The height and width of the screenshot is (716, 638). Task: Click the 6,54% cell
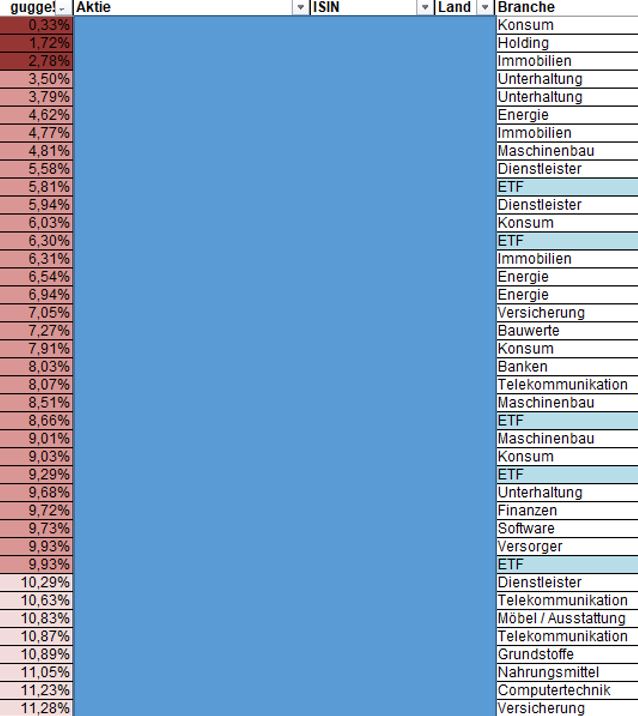pos(36,277)
